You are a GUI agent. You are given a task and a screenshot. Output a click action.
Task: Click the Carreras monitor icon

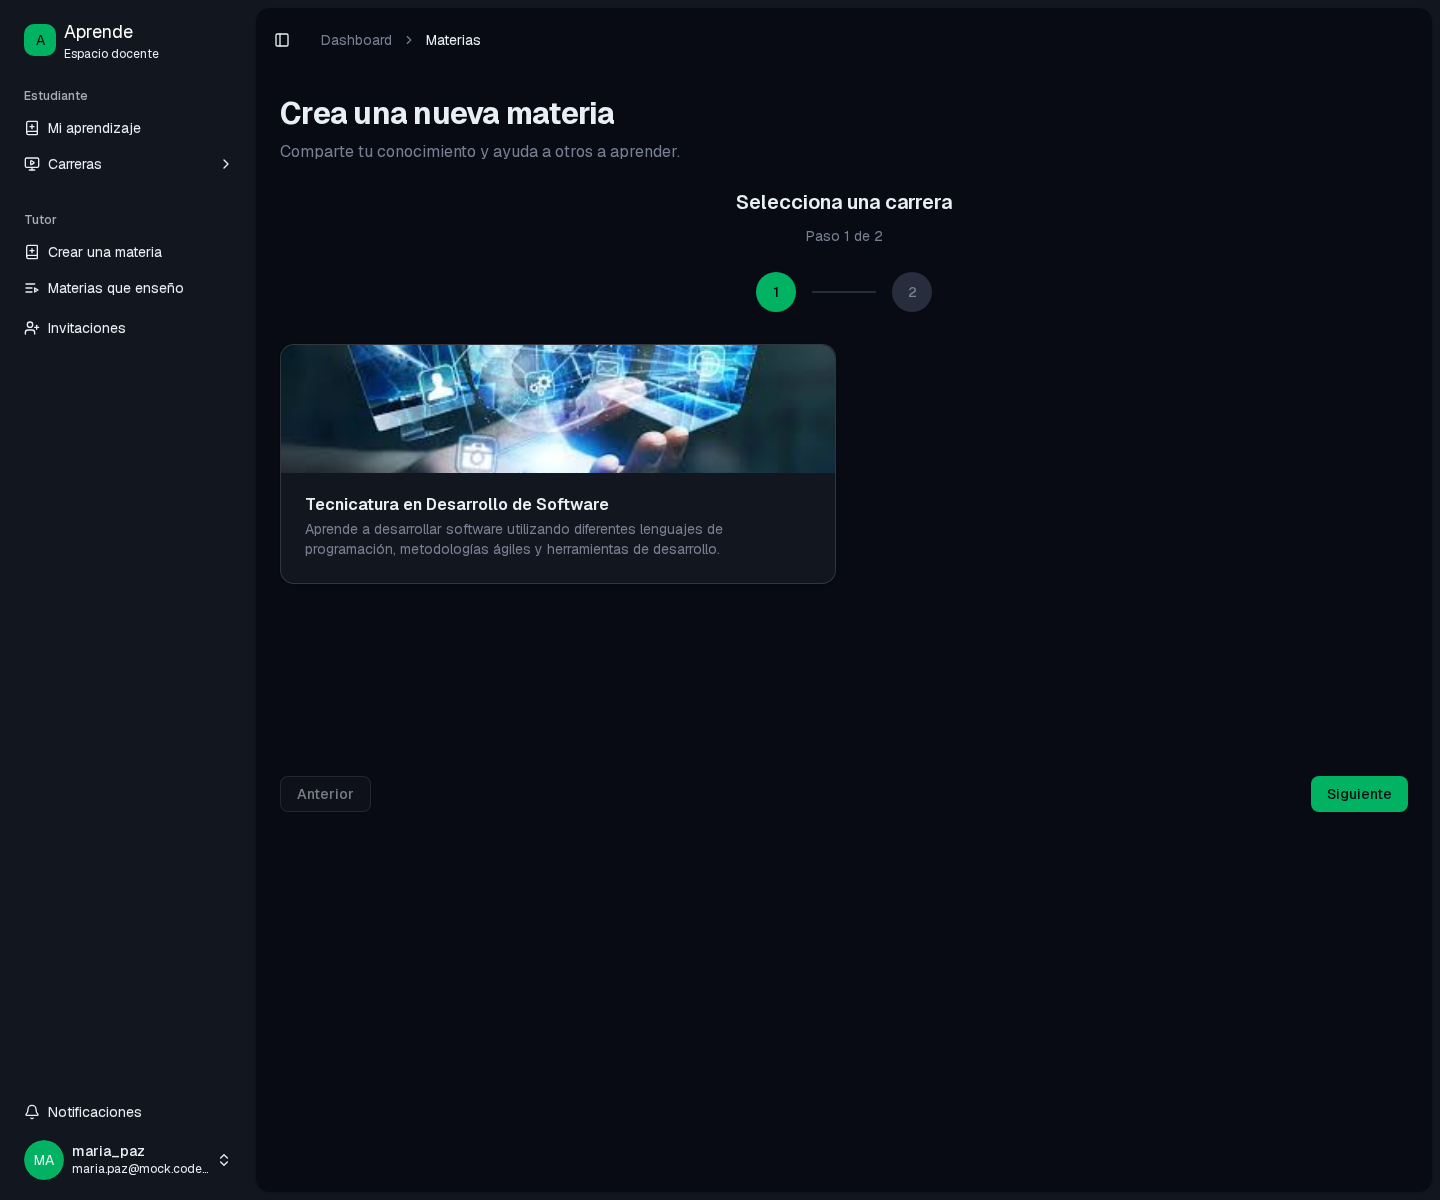32,164
